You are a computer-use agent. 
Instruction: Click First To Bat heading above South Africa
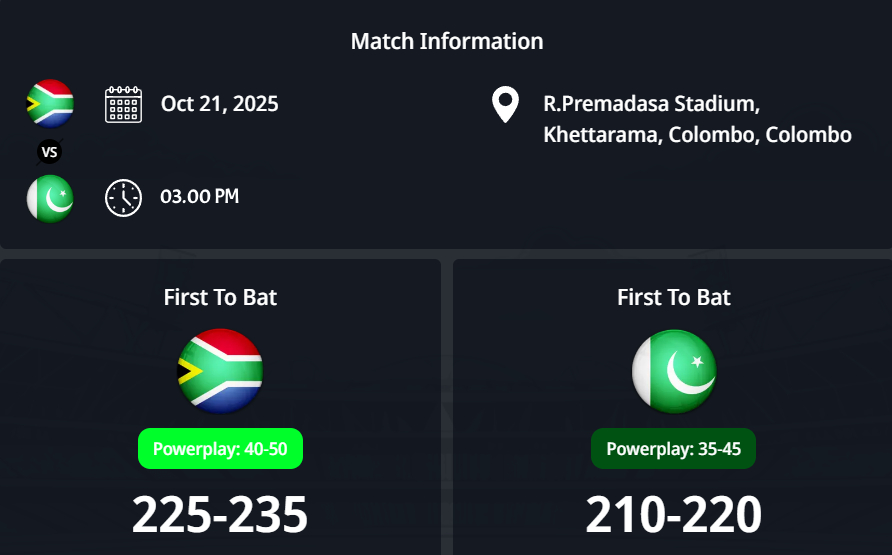tap(220, 297)
